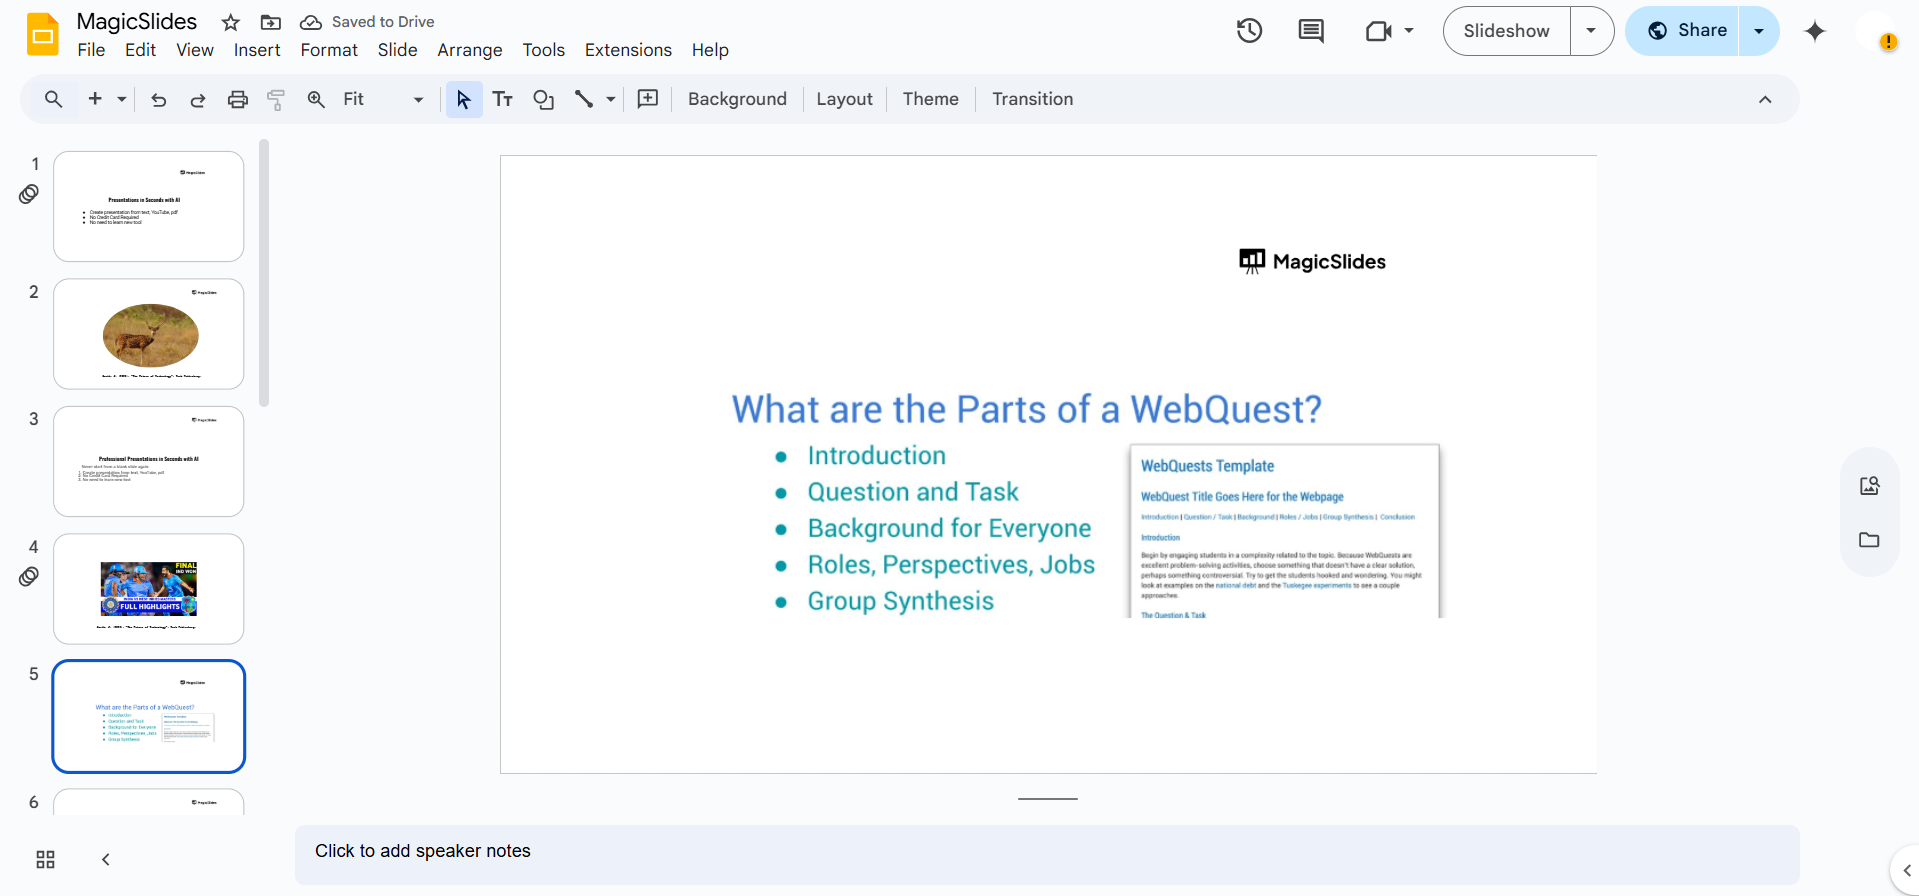Check the Saved to Drive cloud status
This screenshot has width=1919, height=896.
(x=368, y=22)
